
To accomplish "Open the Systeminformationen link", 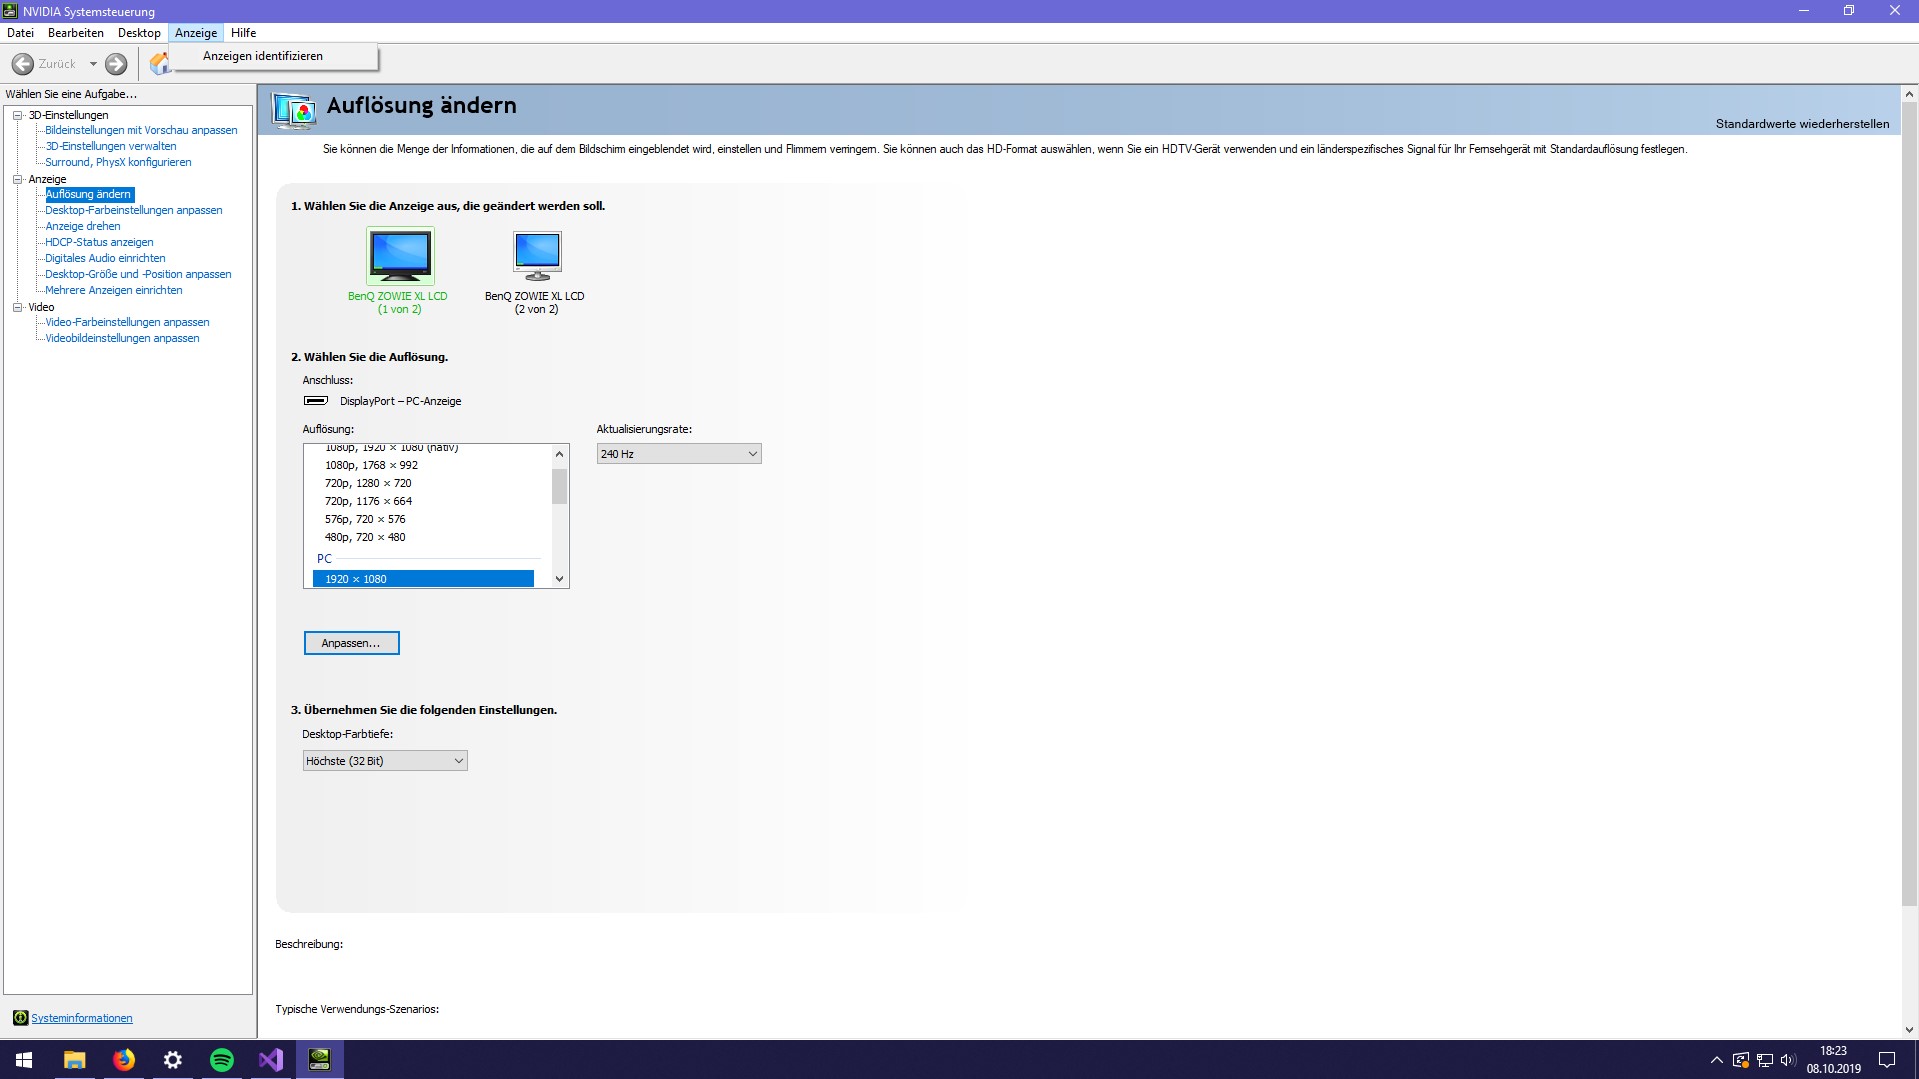I will click(82, 1018).
